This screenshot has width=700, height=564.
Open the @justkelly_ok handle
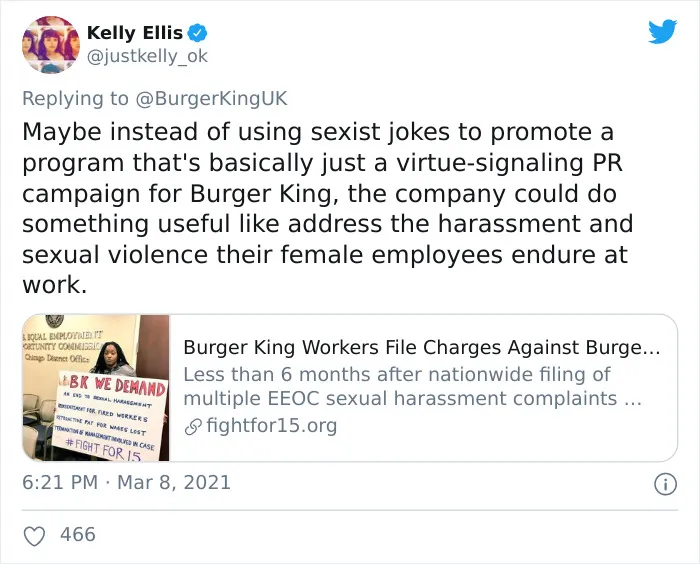(x=147, y=56)
